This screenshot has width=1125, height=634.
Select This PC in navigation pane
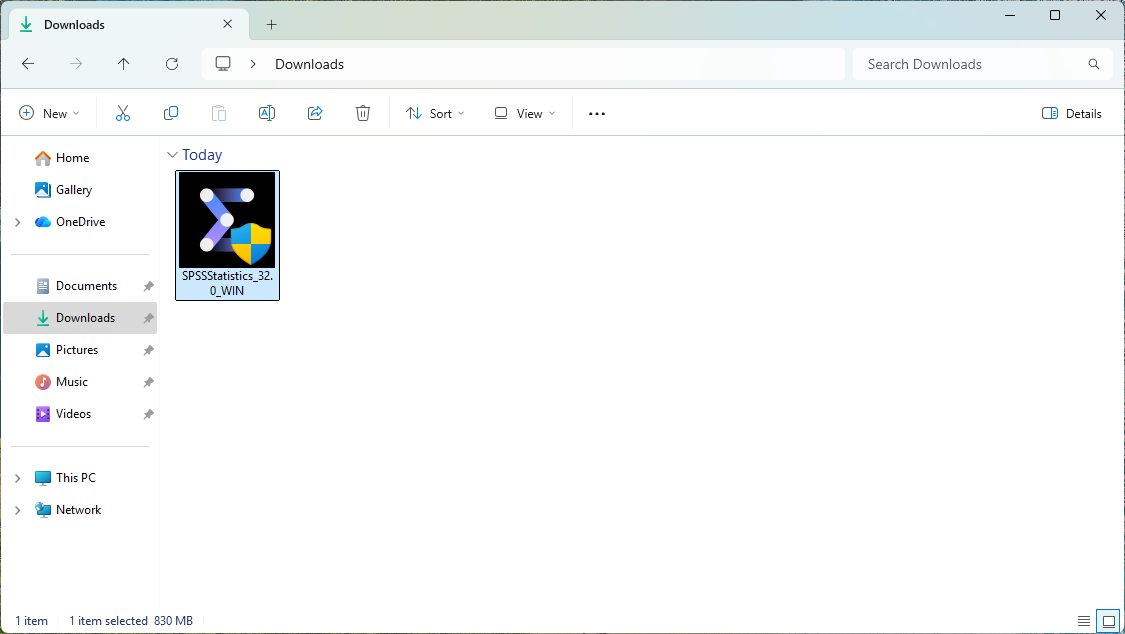[75, 478]
